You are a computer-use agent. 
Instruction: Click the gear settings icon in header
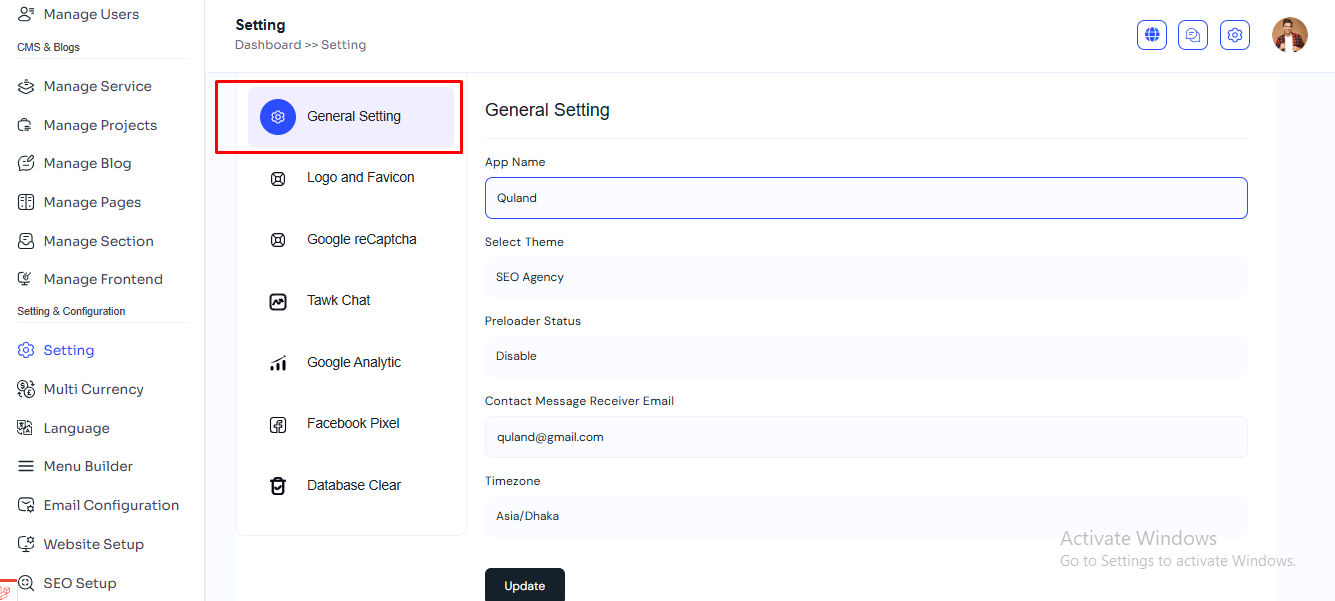point(1235,35)
